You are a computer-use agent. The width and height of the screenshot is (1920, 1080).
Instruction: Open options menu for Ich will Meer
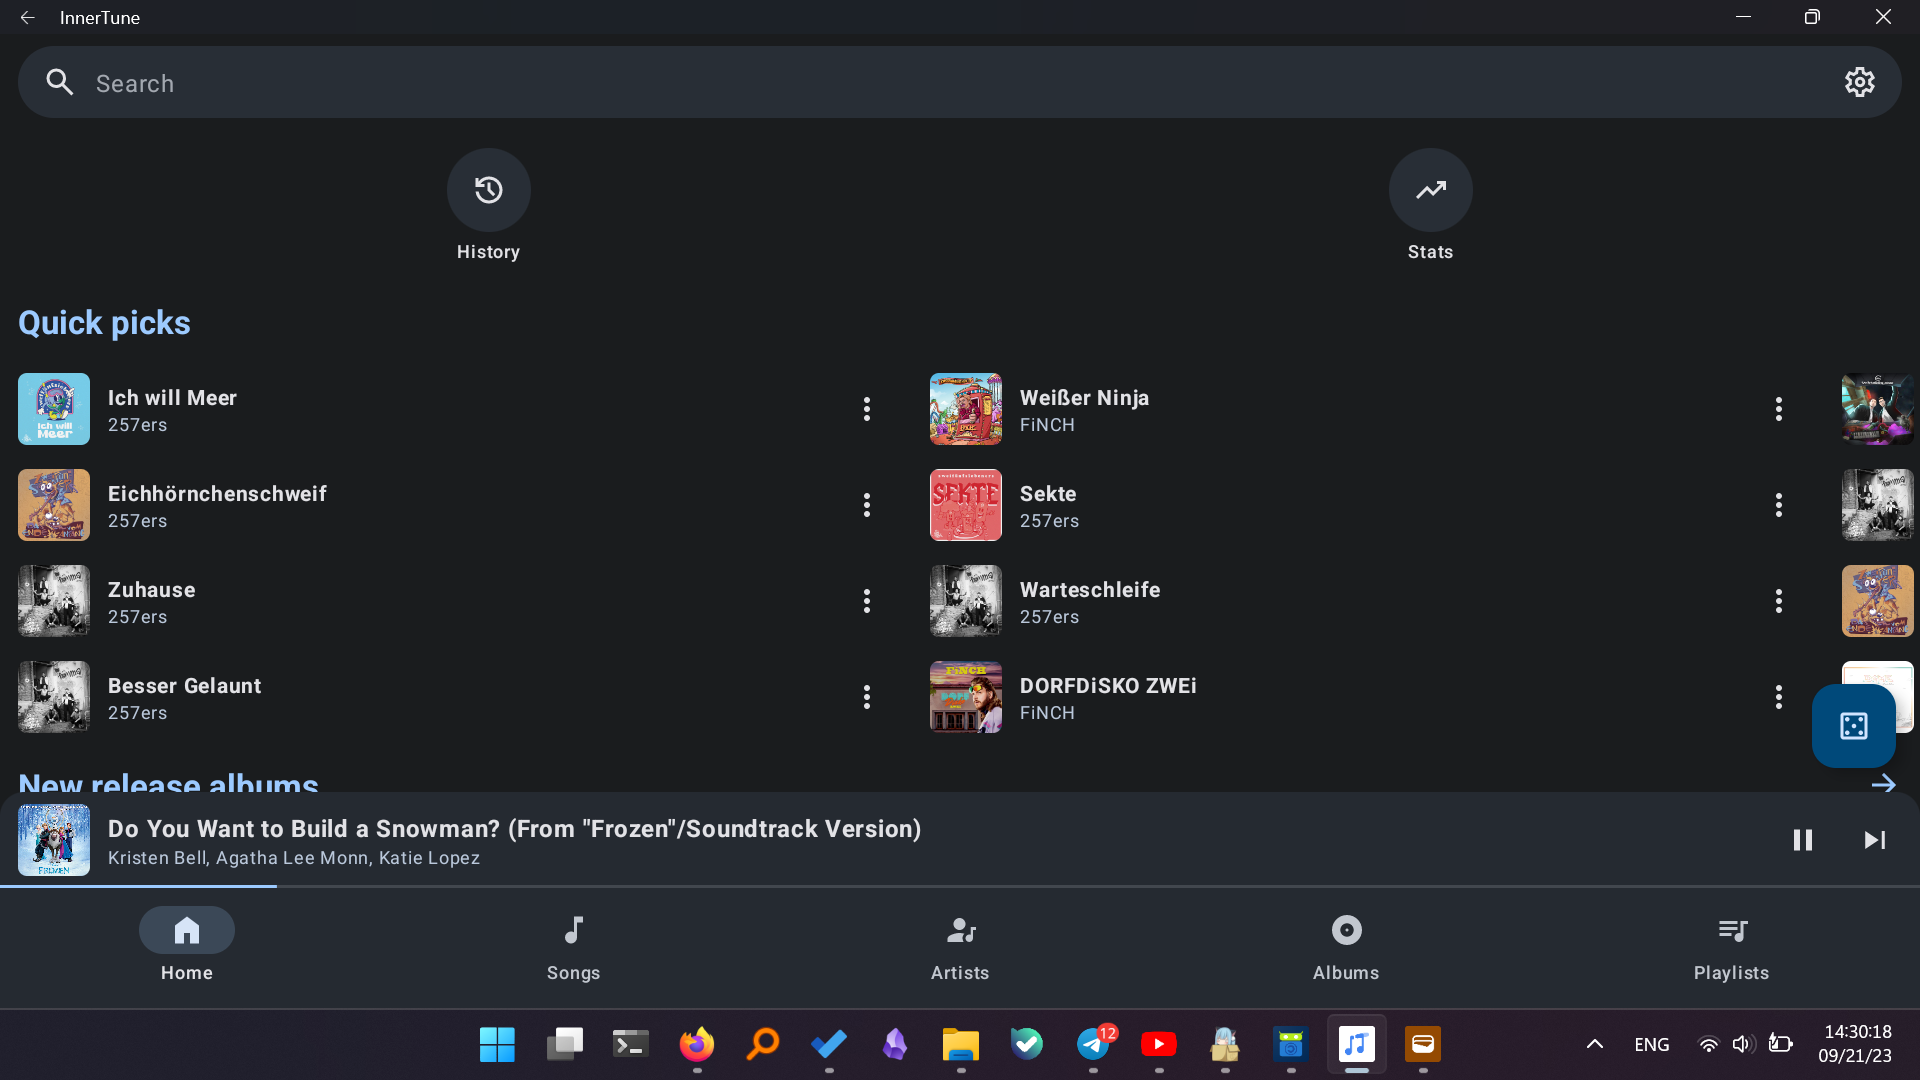pos(866,409)
